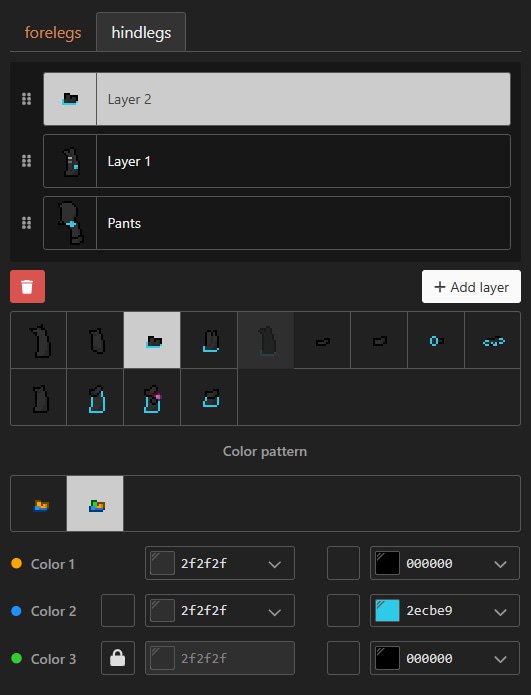Choose the cyan chain-shaped sprite in grid
531x695 pixels.
[493, 340]
